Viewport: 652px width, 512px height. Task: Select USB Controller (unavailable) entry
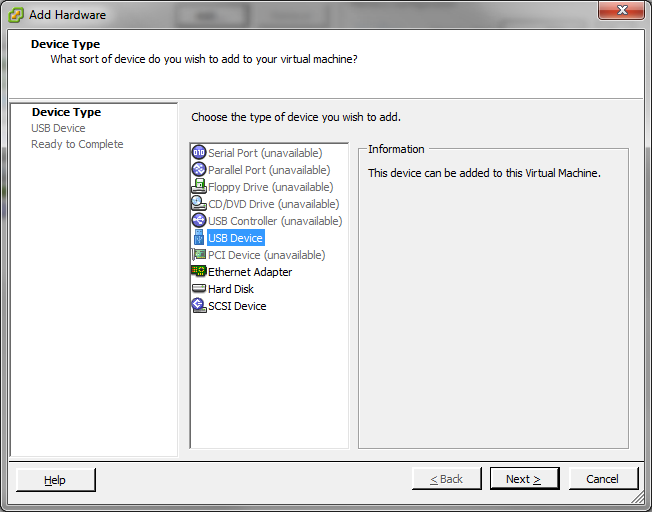click(x=275, y=221)
